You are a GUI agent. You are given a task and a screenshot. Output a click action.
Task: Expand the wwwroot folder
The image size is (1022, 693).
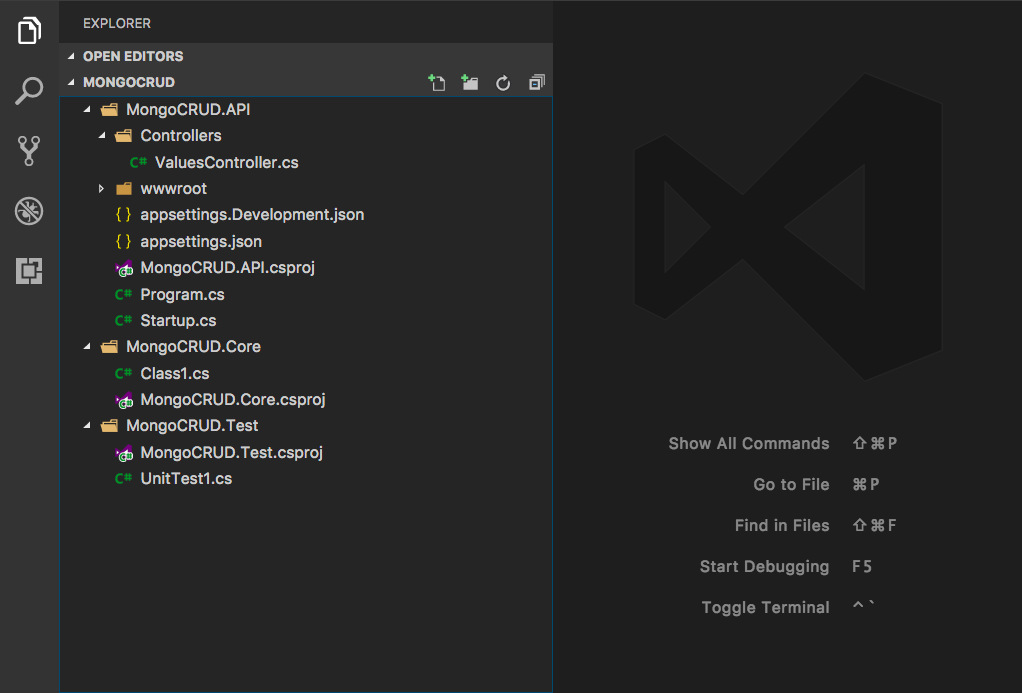pyautogui.click(x=101, y=188)
